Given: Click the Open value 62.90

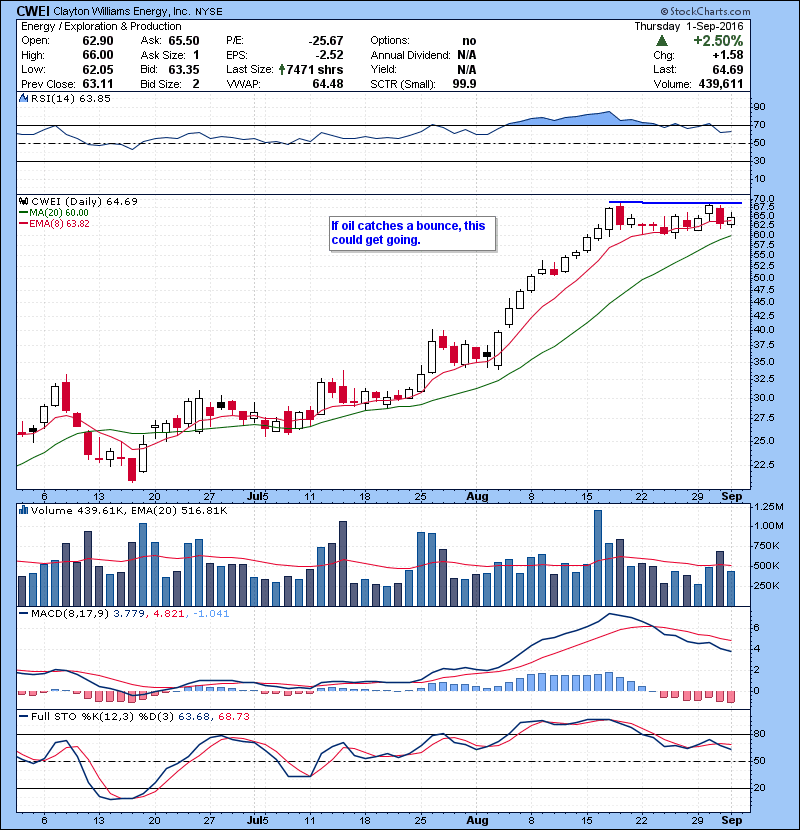Looking at the screenshot, I should (98, 41).
